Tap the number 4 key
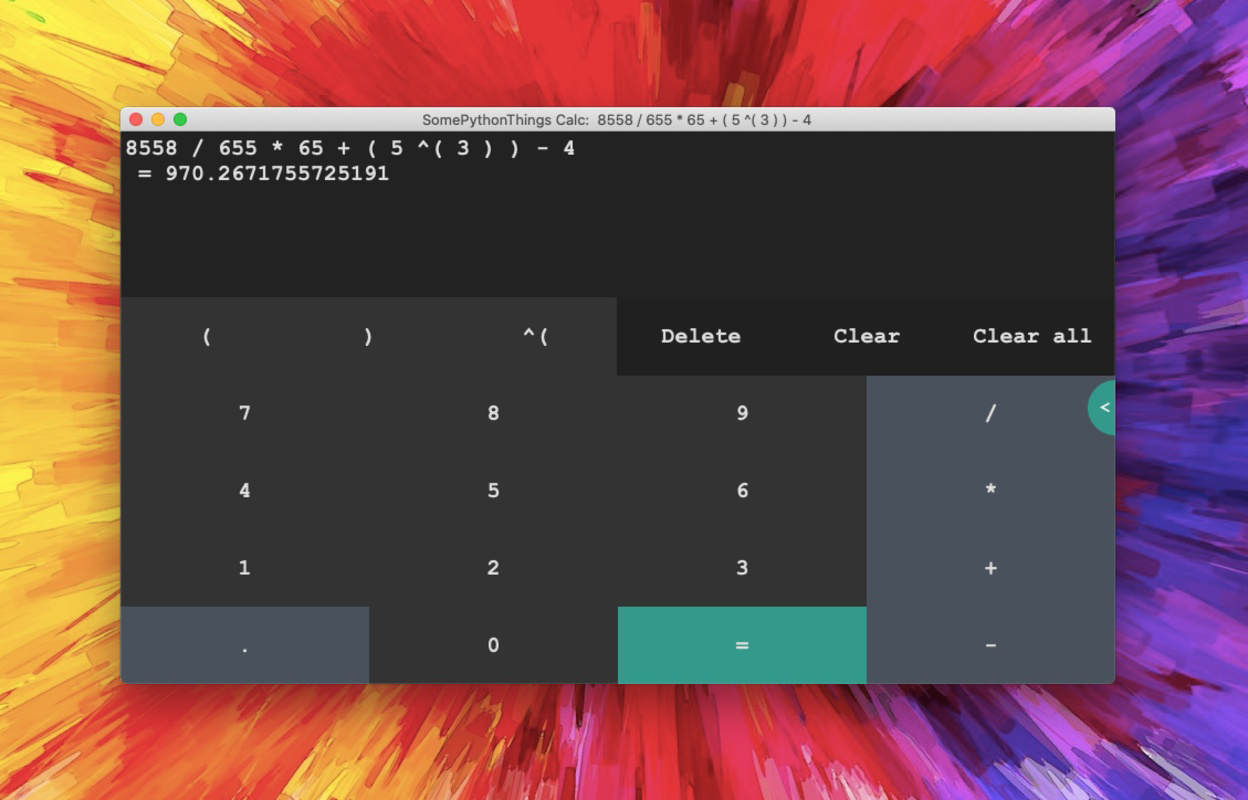This screenshot has height=800, width=1248. 245,491
